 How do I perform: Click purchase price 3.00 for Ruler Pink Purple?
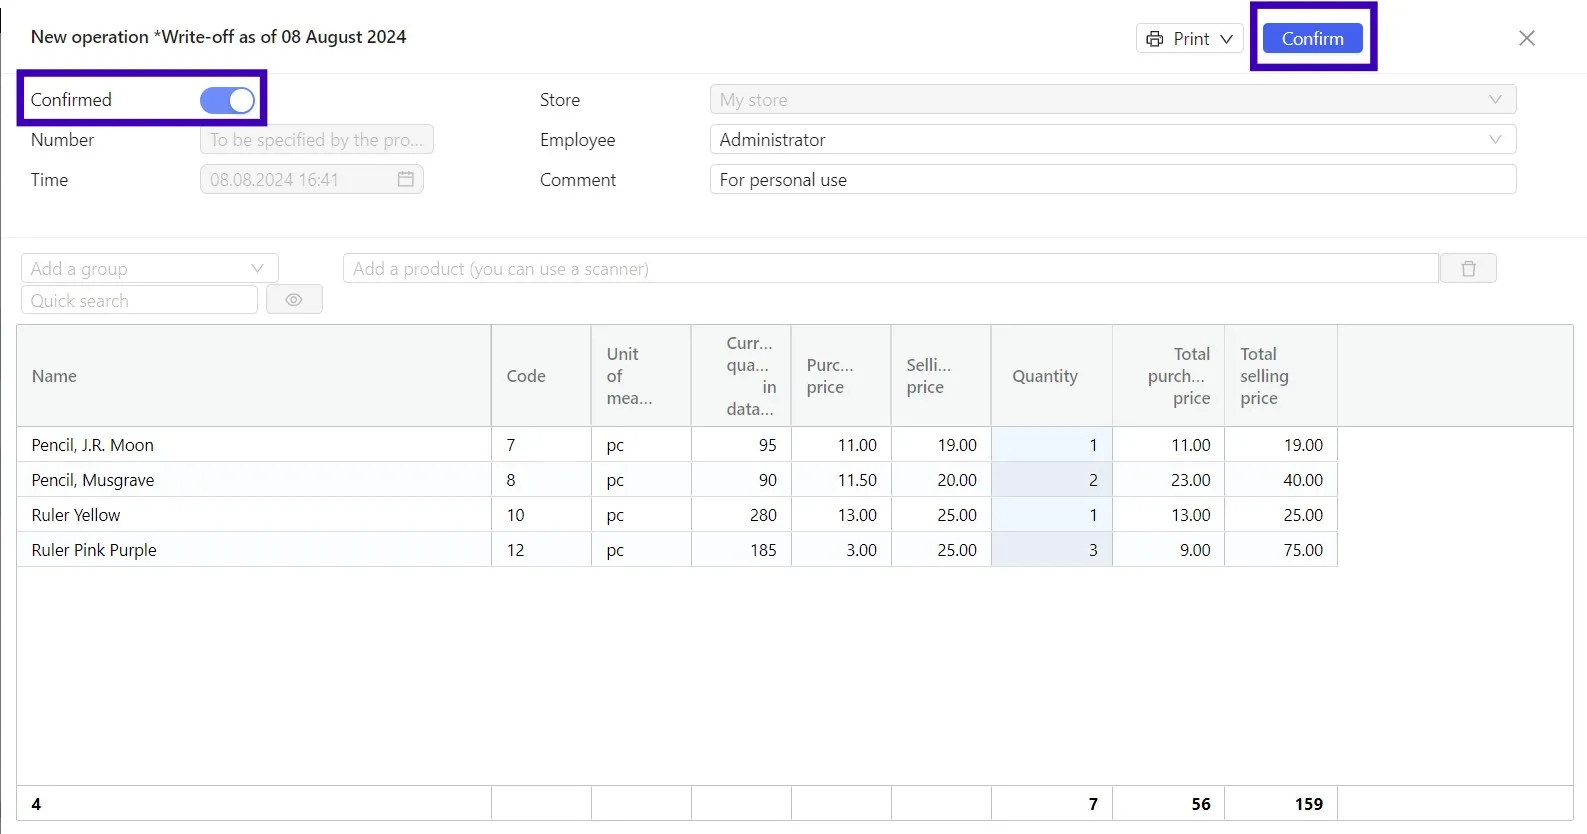click(x=841, y=550)
